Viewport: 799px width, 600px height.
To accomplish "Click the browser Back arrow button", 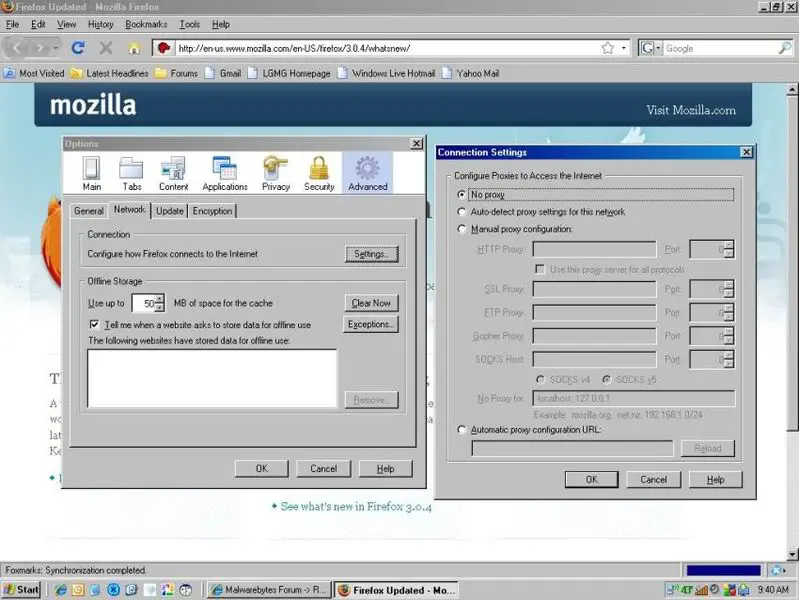I will tap(17, 48).
